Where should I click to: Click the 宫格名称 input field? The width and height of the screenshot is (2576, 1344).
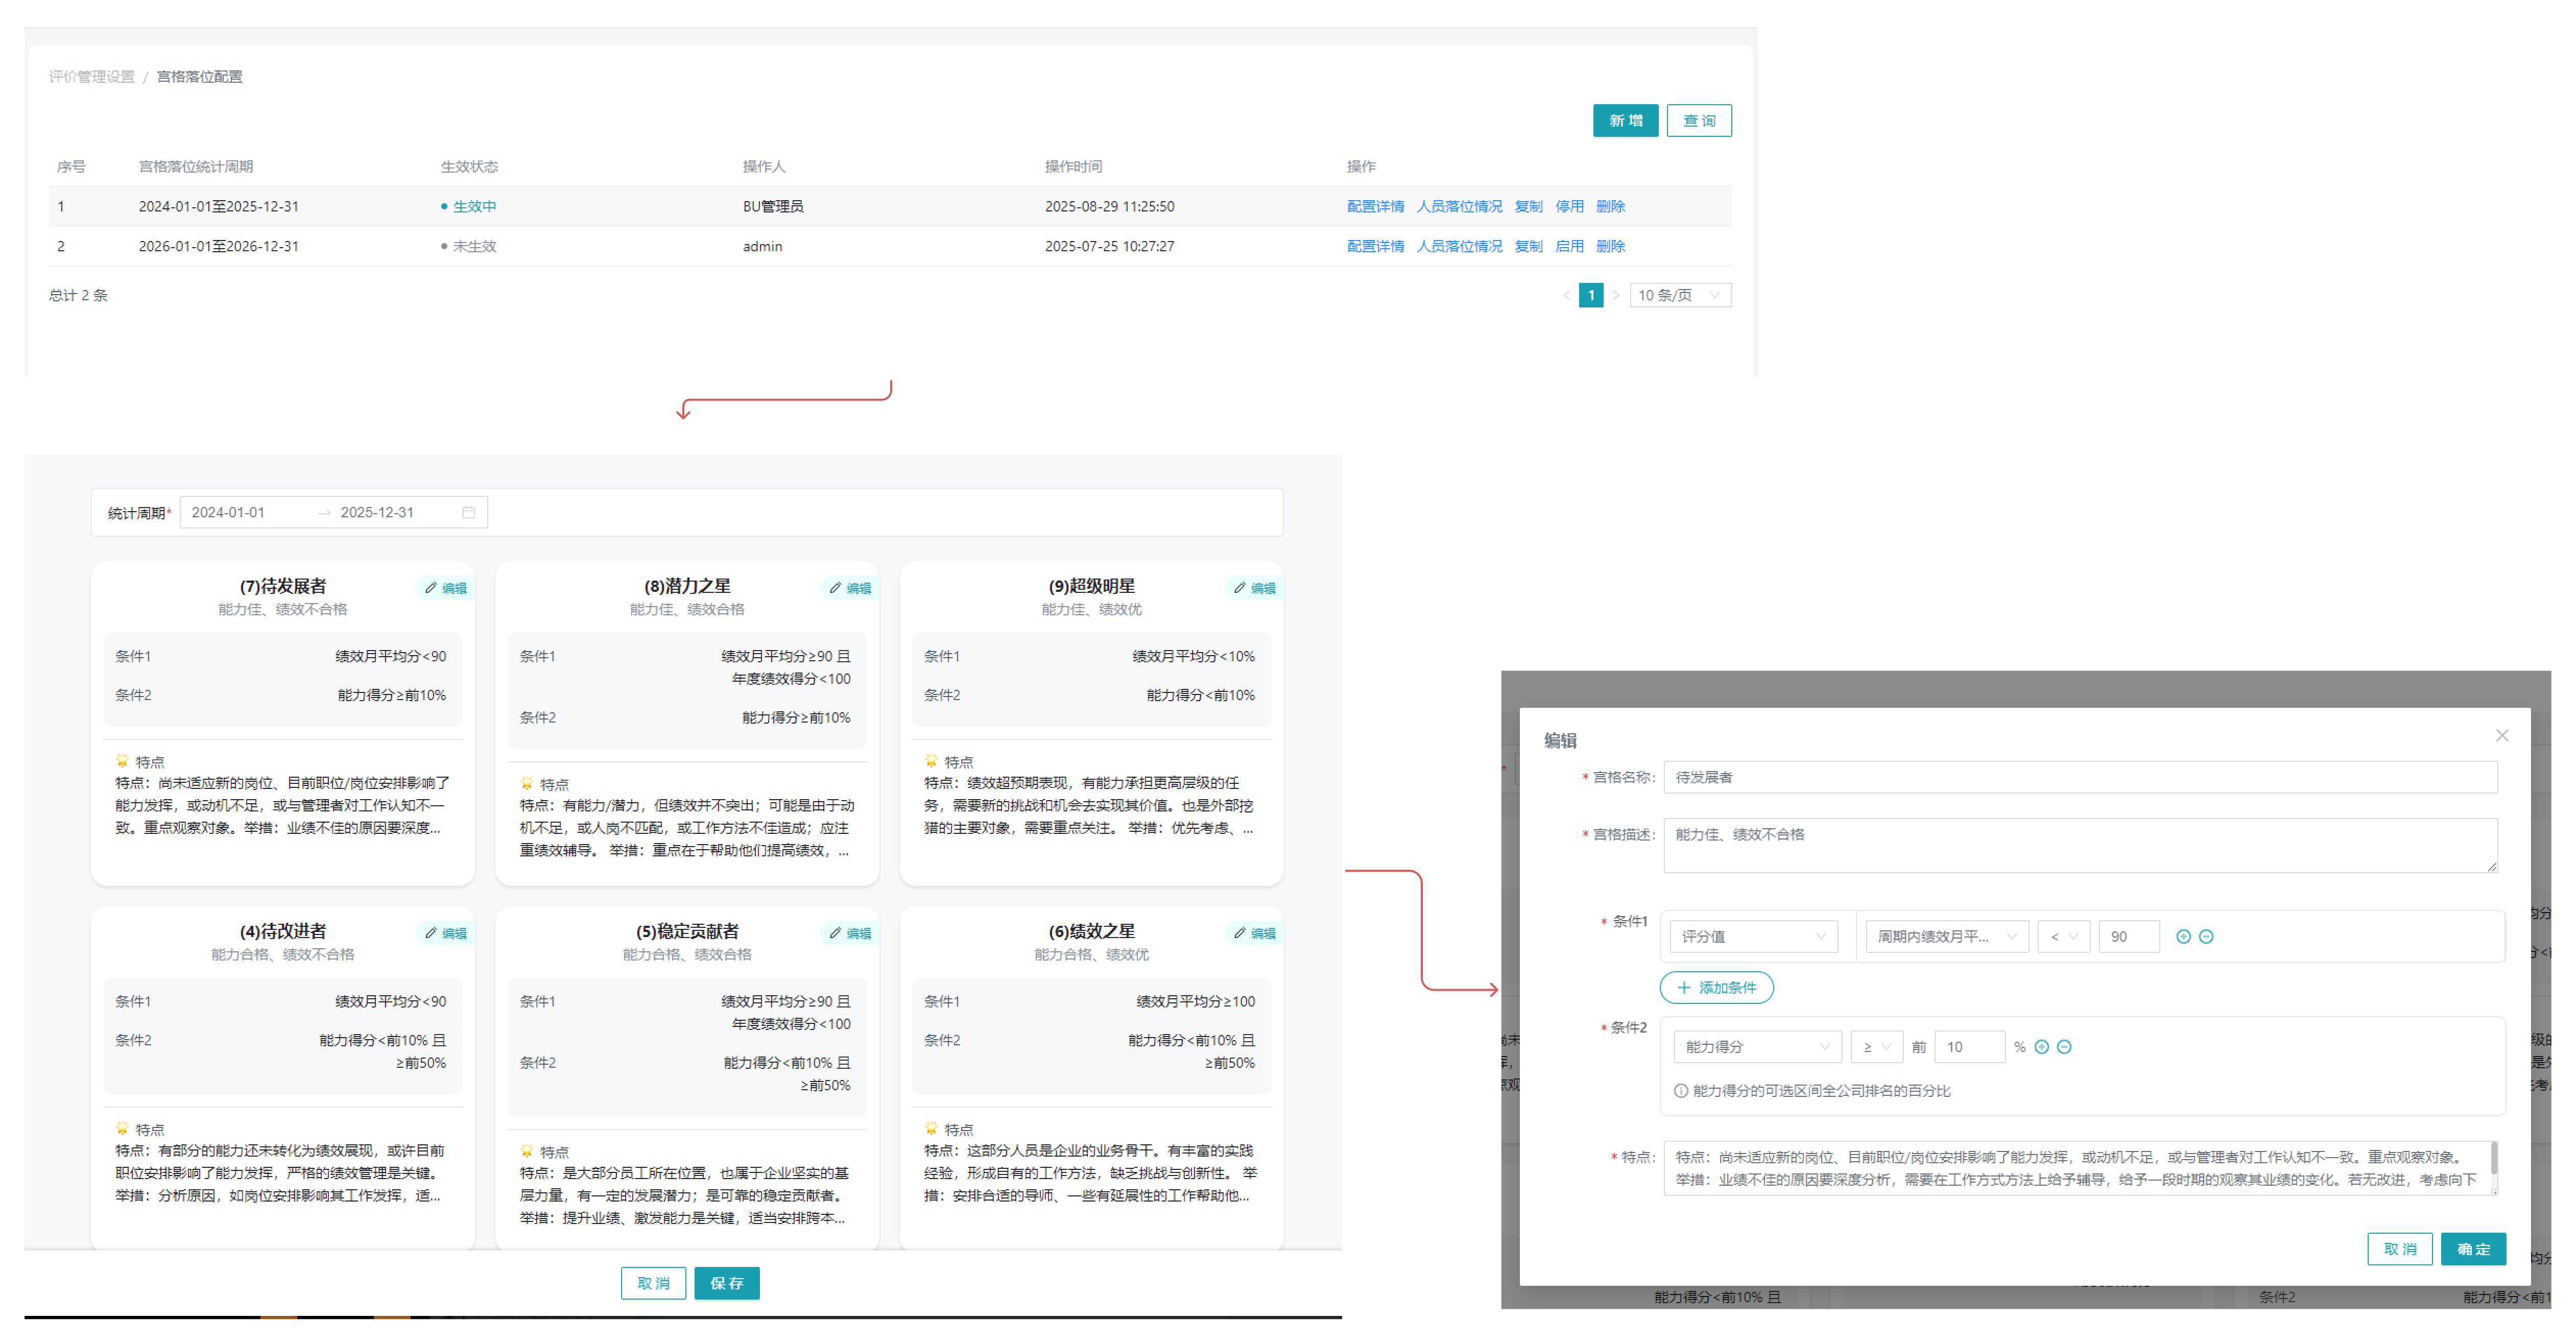pyautogui.click(x=2079, y=778)
